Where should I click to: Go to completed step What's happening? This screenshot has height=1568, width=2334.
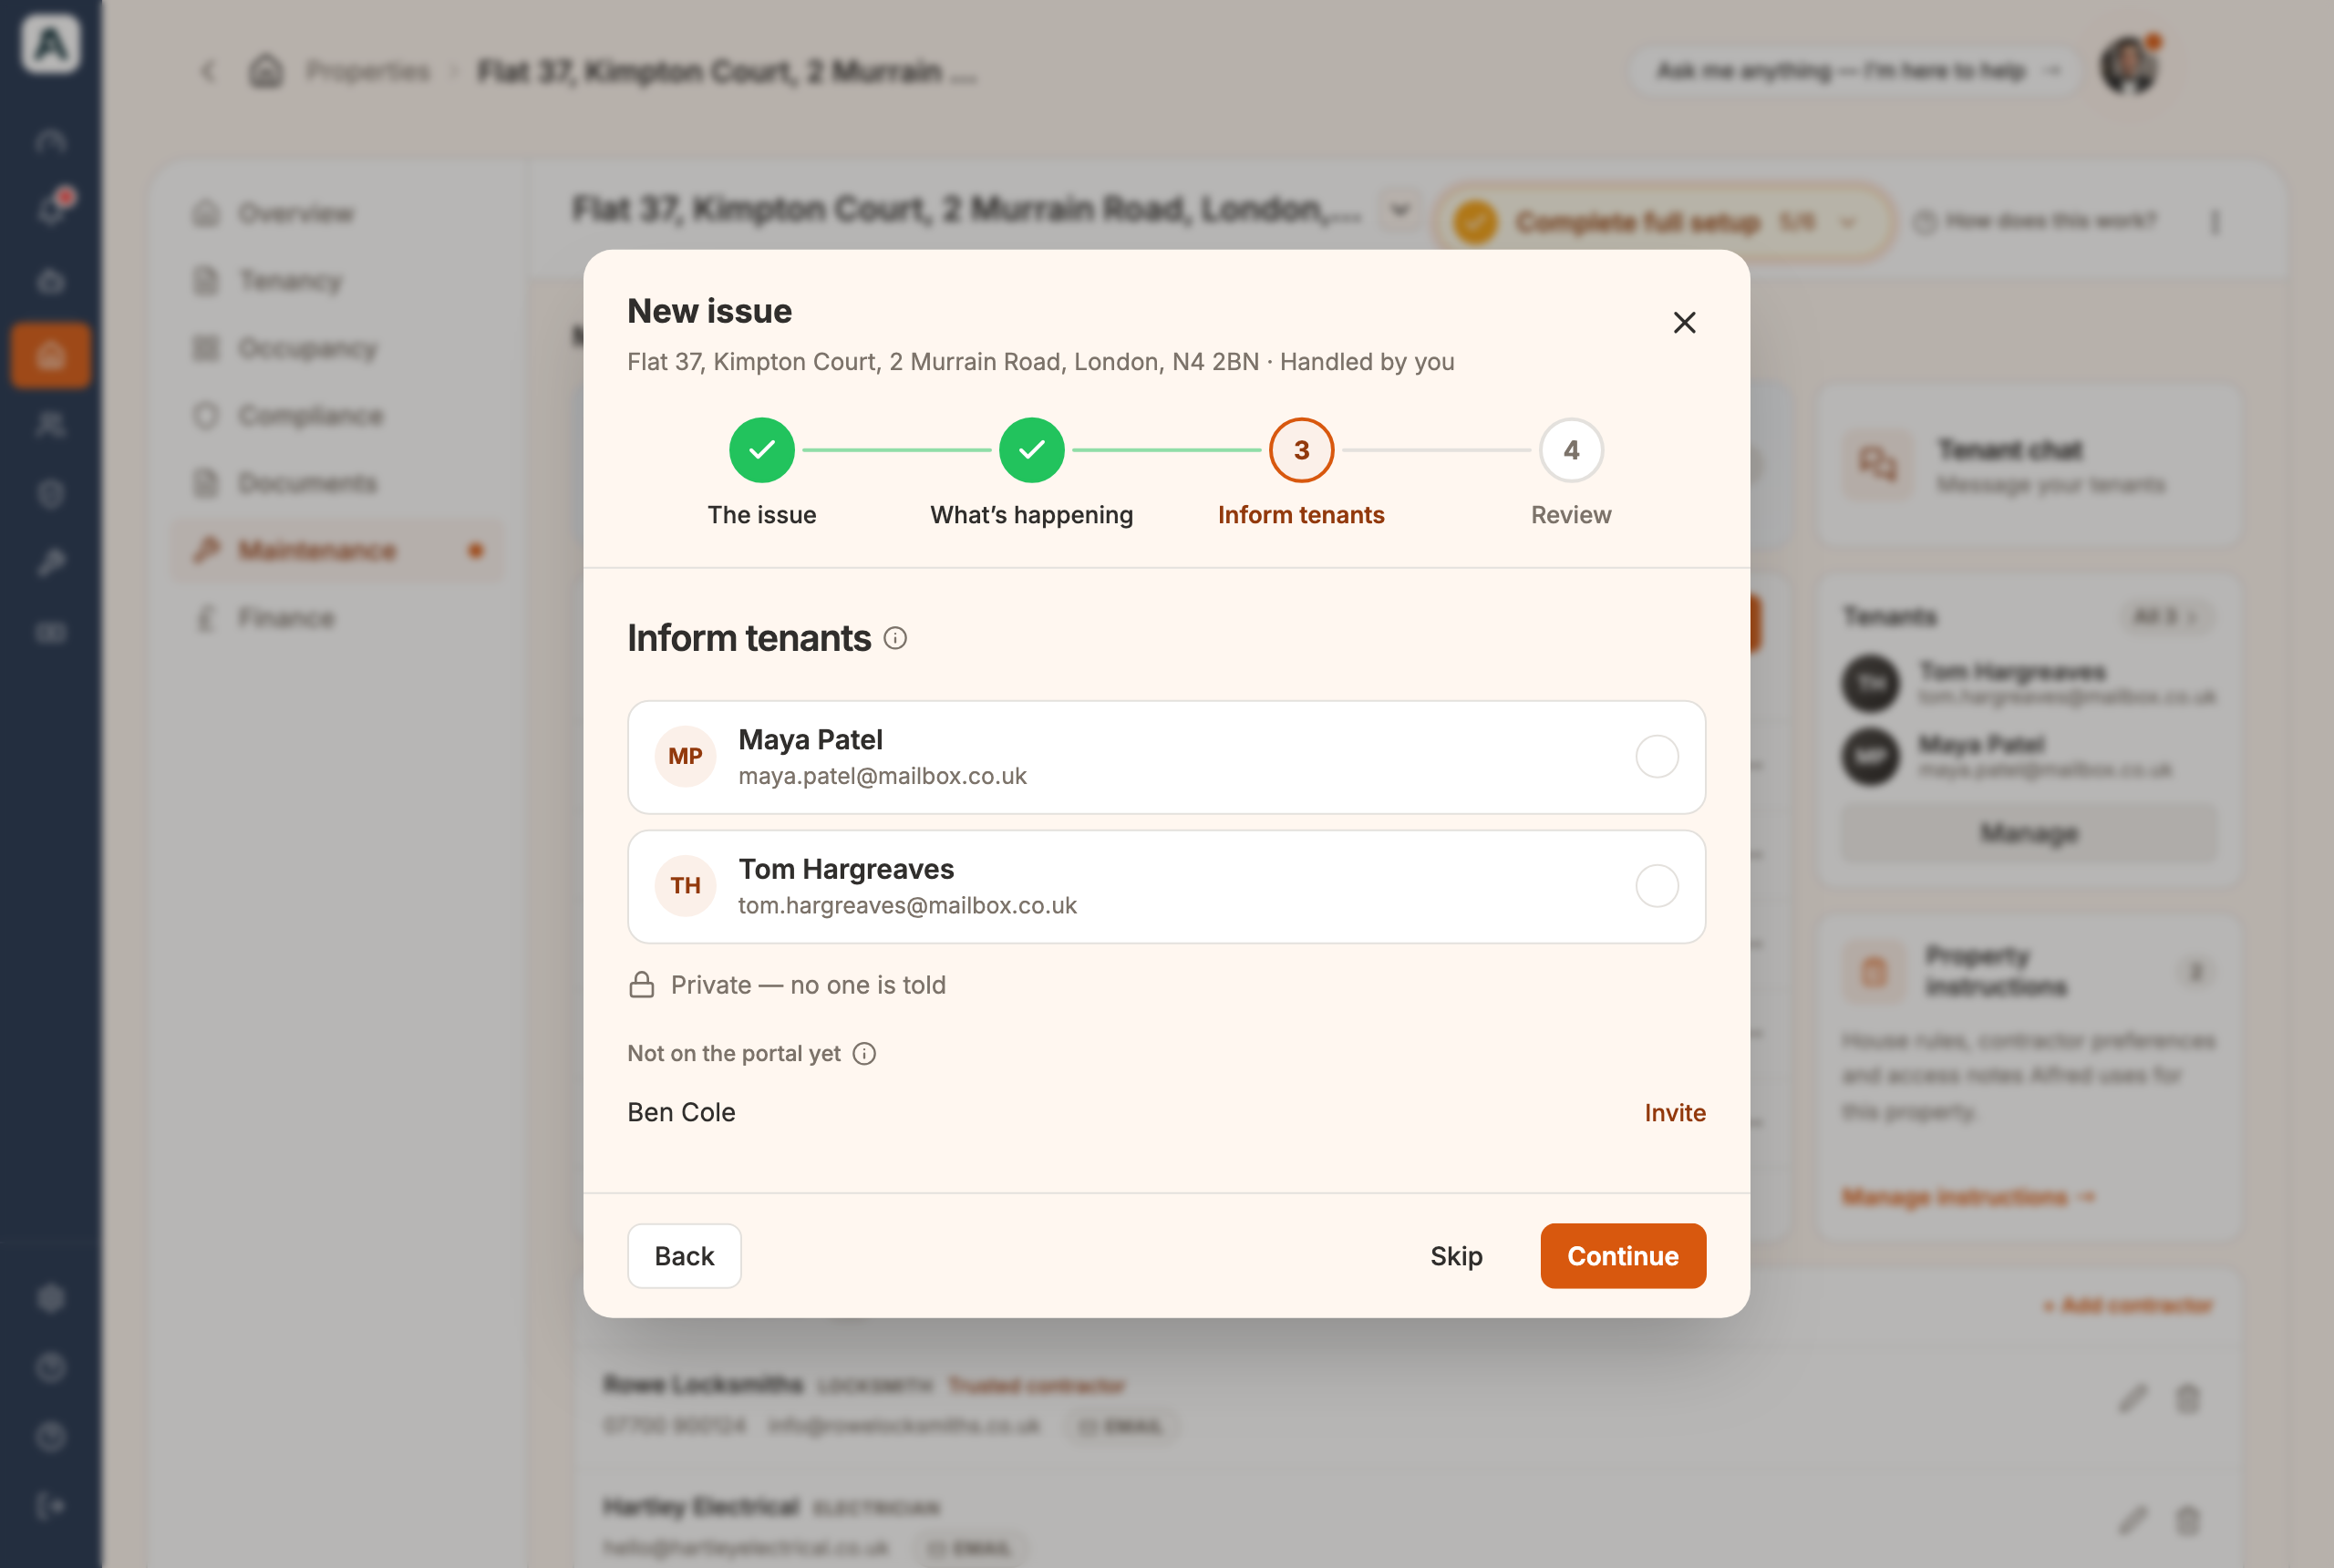[1031, 450]
